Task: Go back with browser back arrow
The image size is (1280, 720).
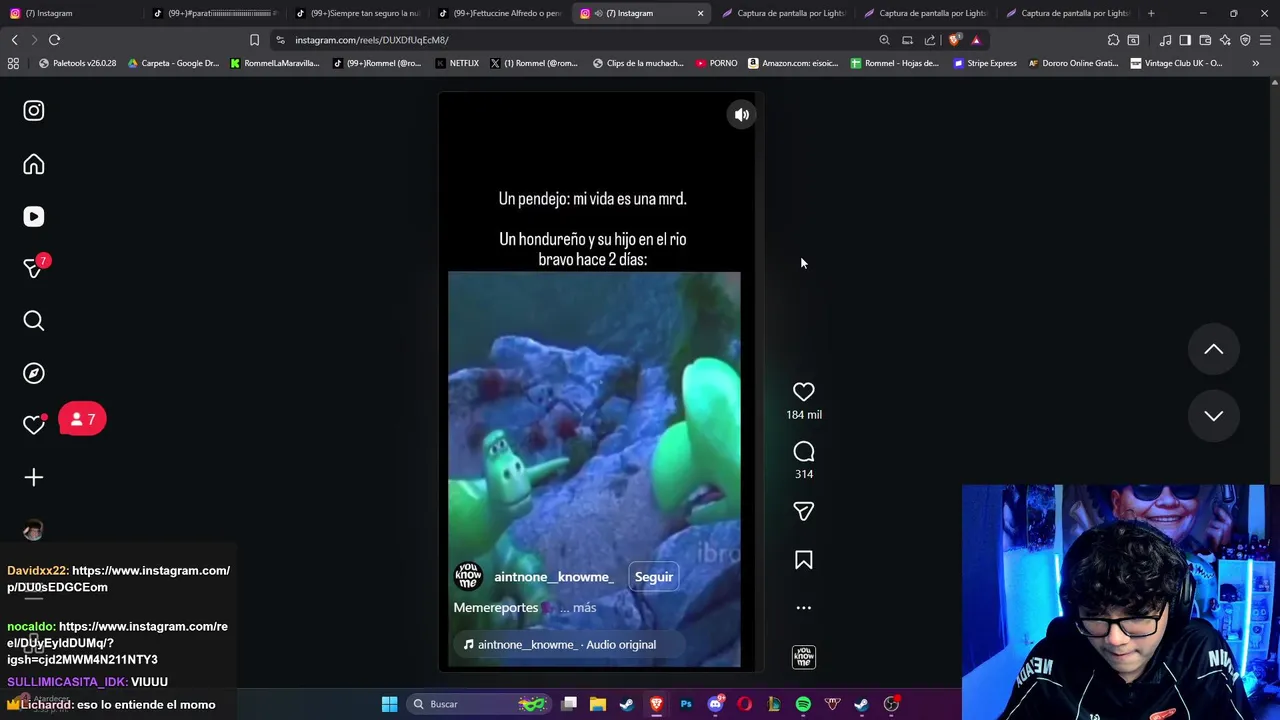Action: [x=14, y=40]
